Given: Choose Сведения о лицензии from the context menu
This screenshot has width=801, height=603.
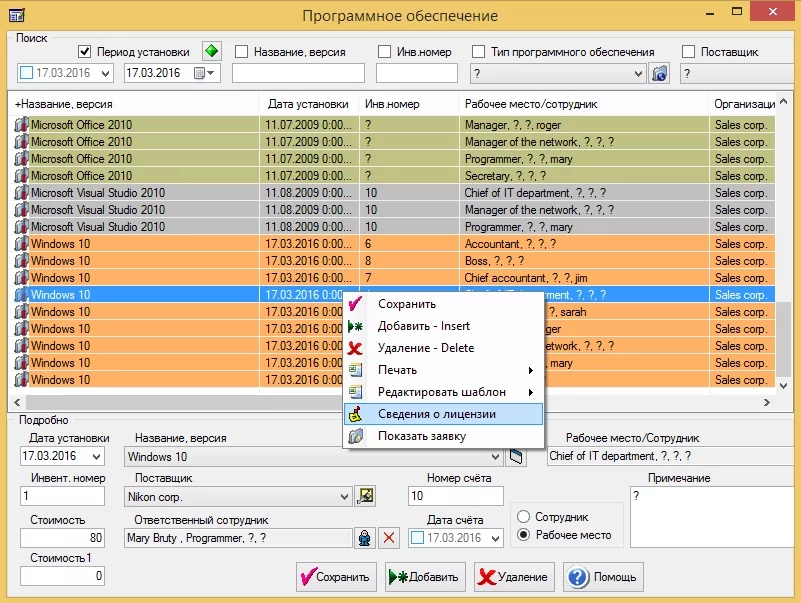Looking at the screenshot, I should pos(437,414).
